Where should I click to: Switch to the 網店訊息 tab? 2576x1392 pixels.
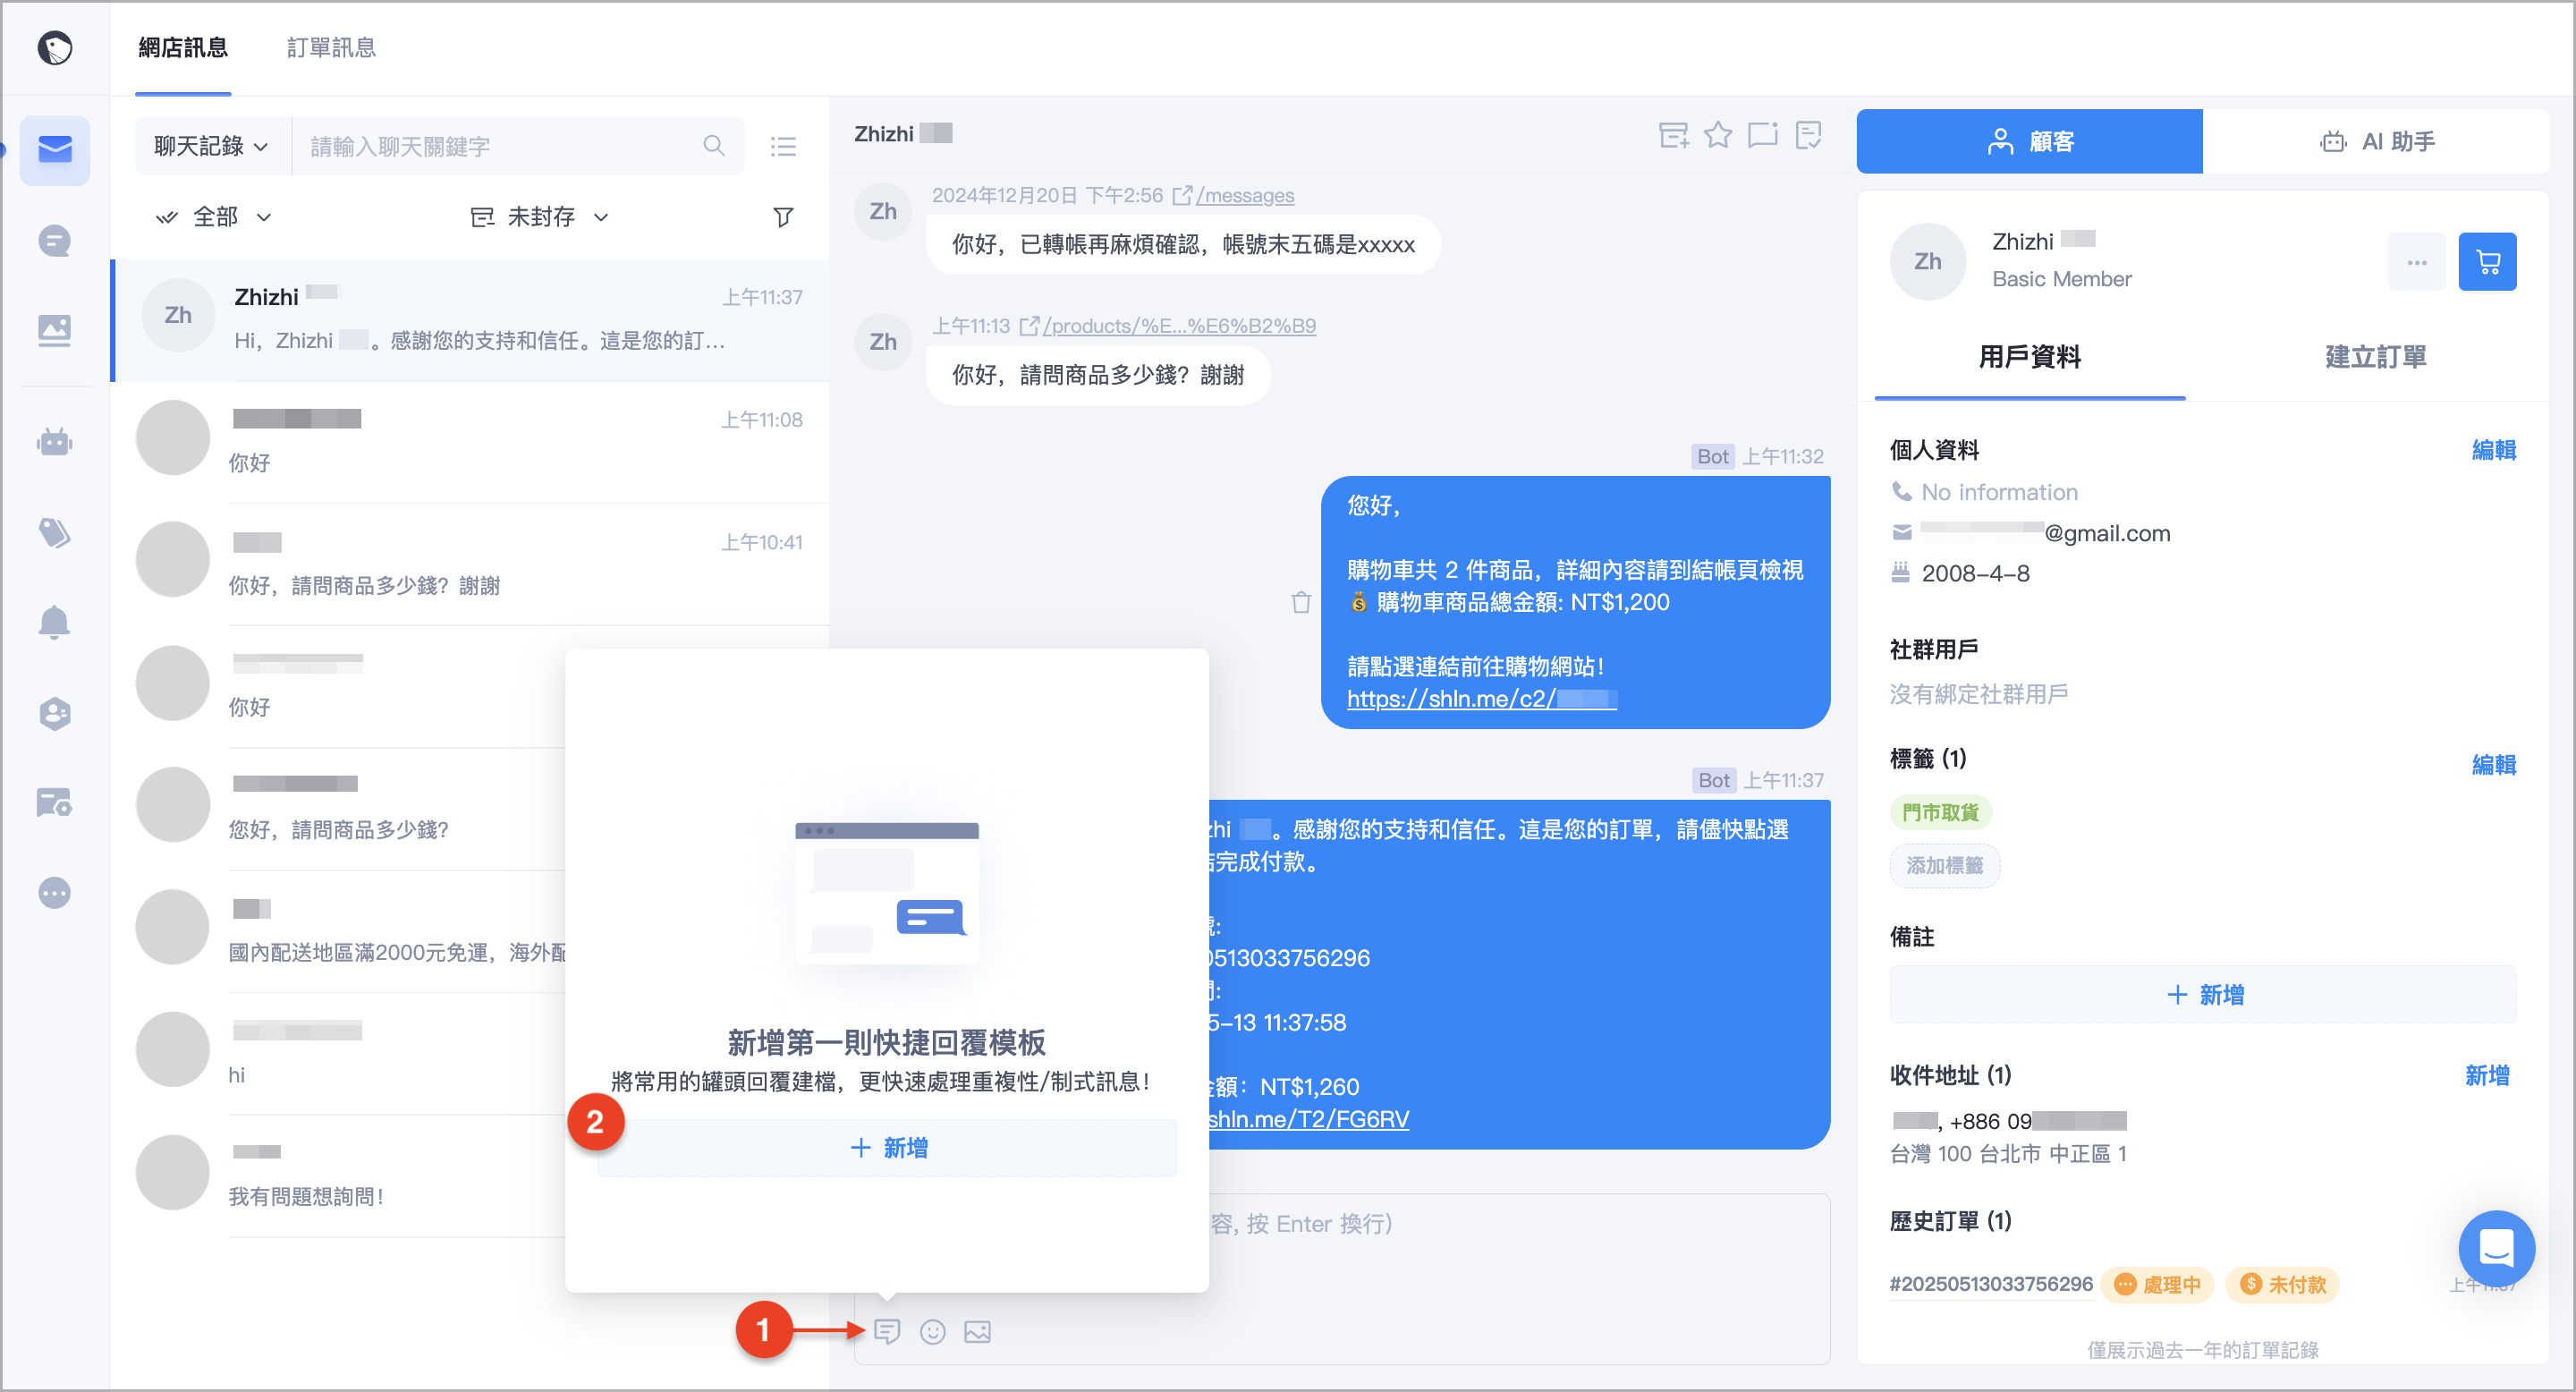click(183, 47)
